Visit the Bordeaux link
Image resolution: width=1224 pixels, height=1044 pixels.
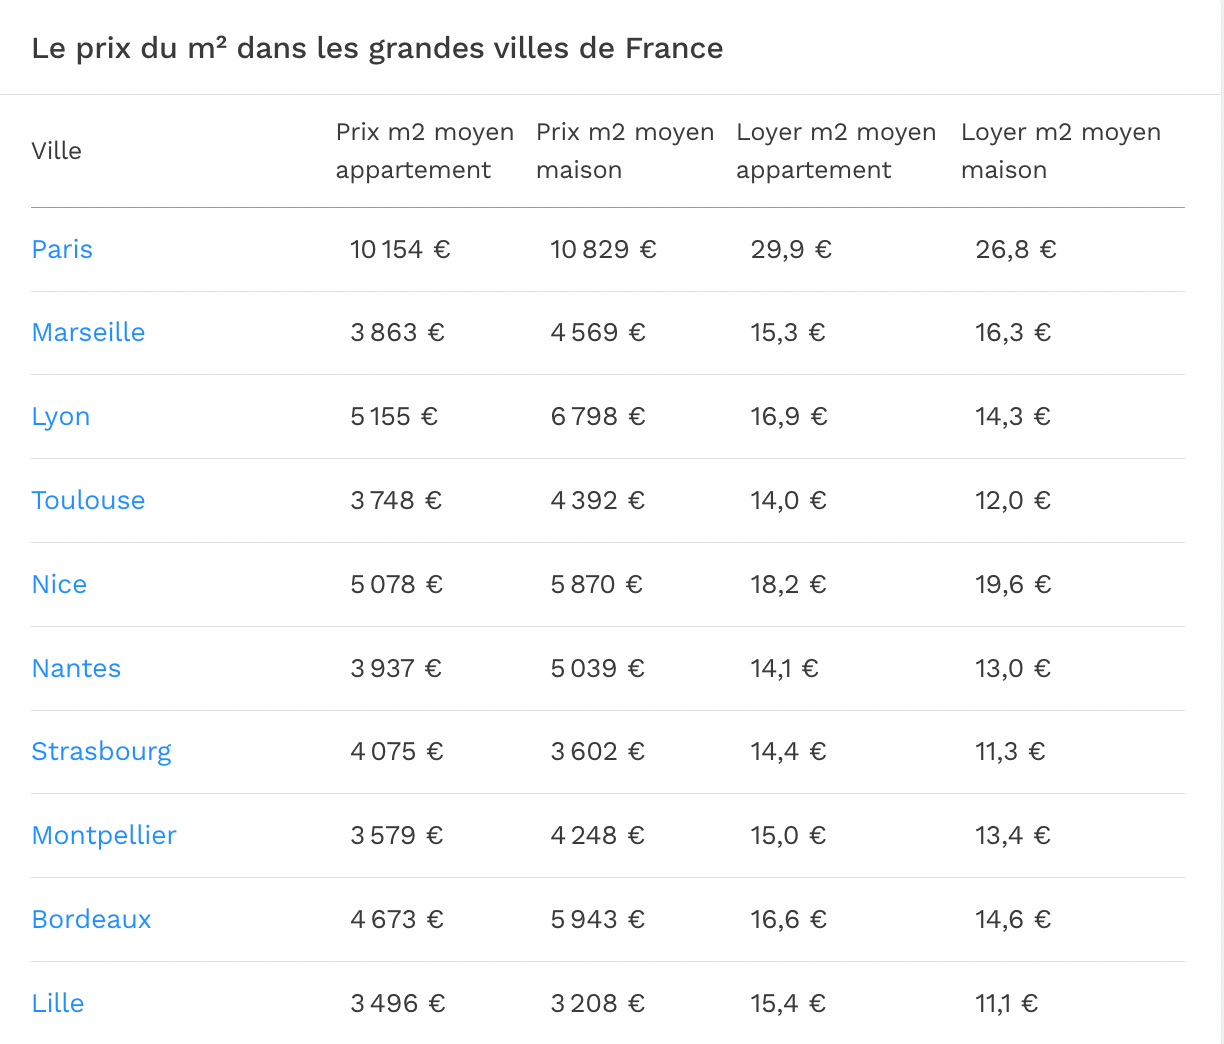click(x=91, y=919)
